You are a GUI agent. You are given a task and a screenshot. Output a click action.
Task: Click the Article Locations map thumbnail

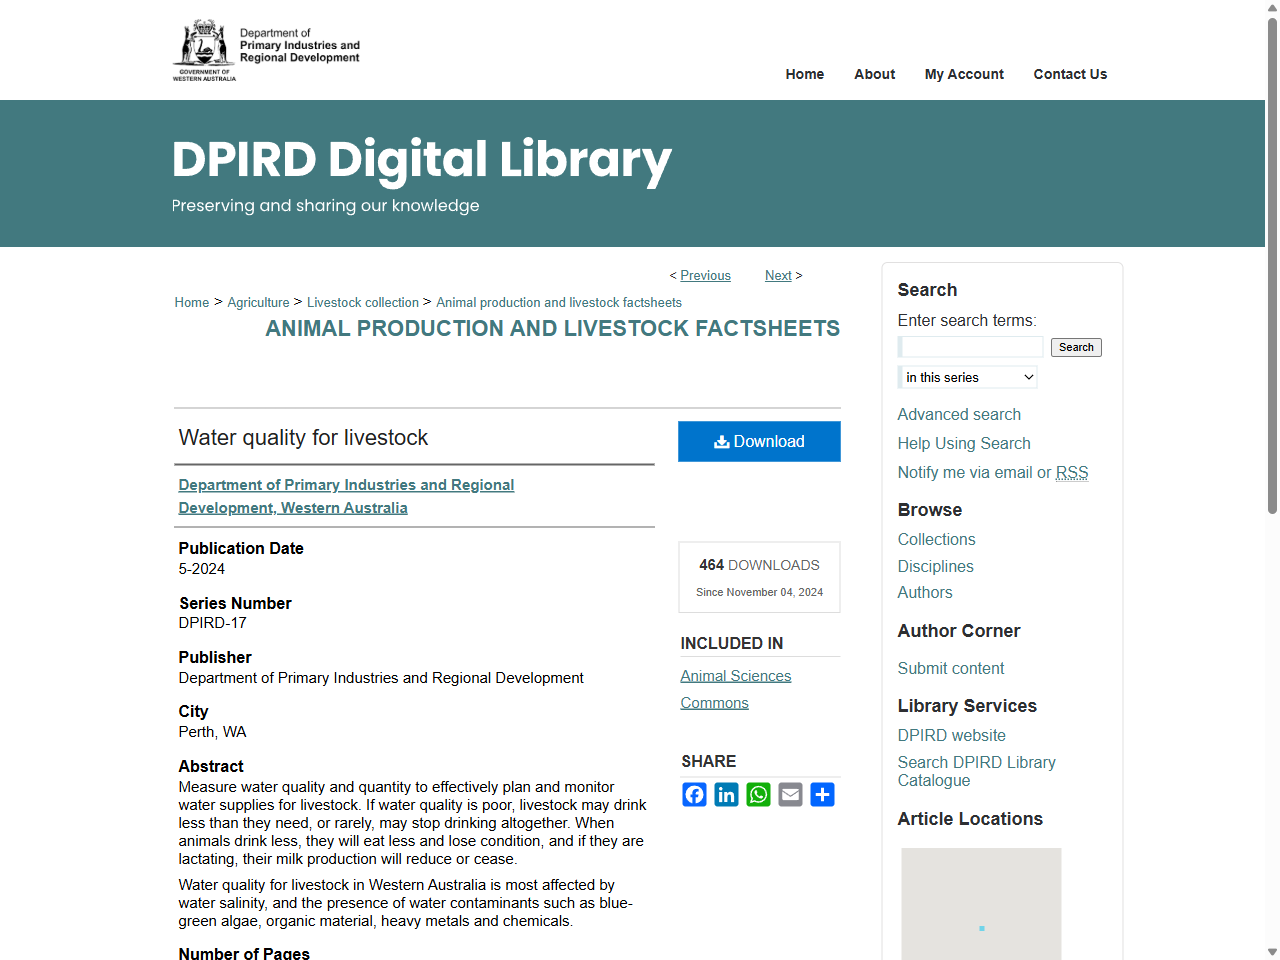[981, 903]
